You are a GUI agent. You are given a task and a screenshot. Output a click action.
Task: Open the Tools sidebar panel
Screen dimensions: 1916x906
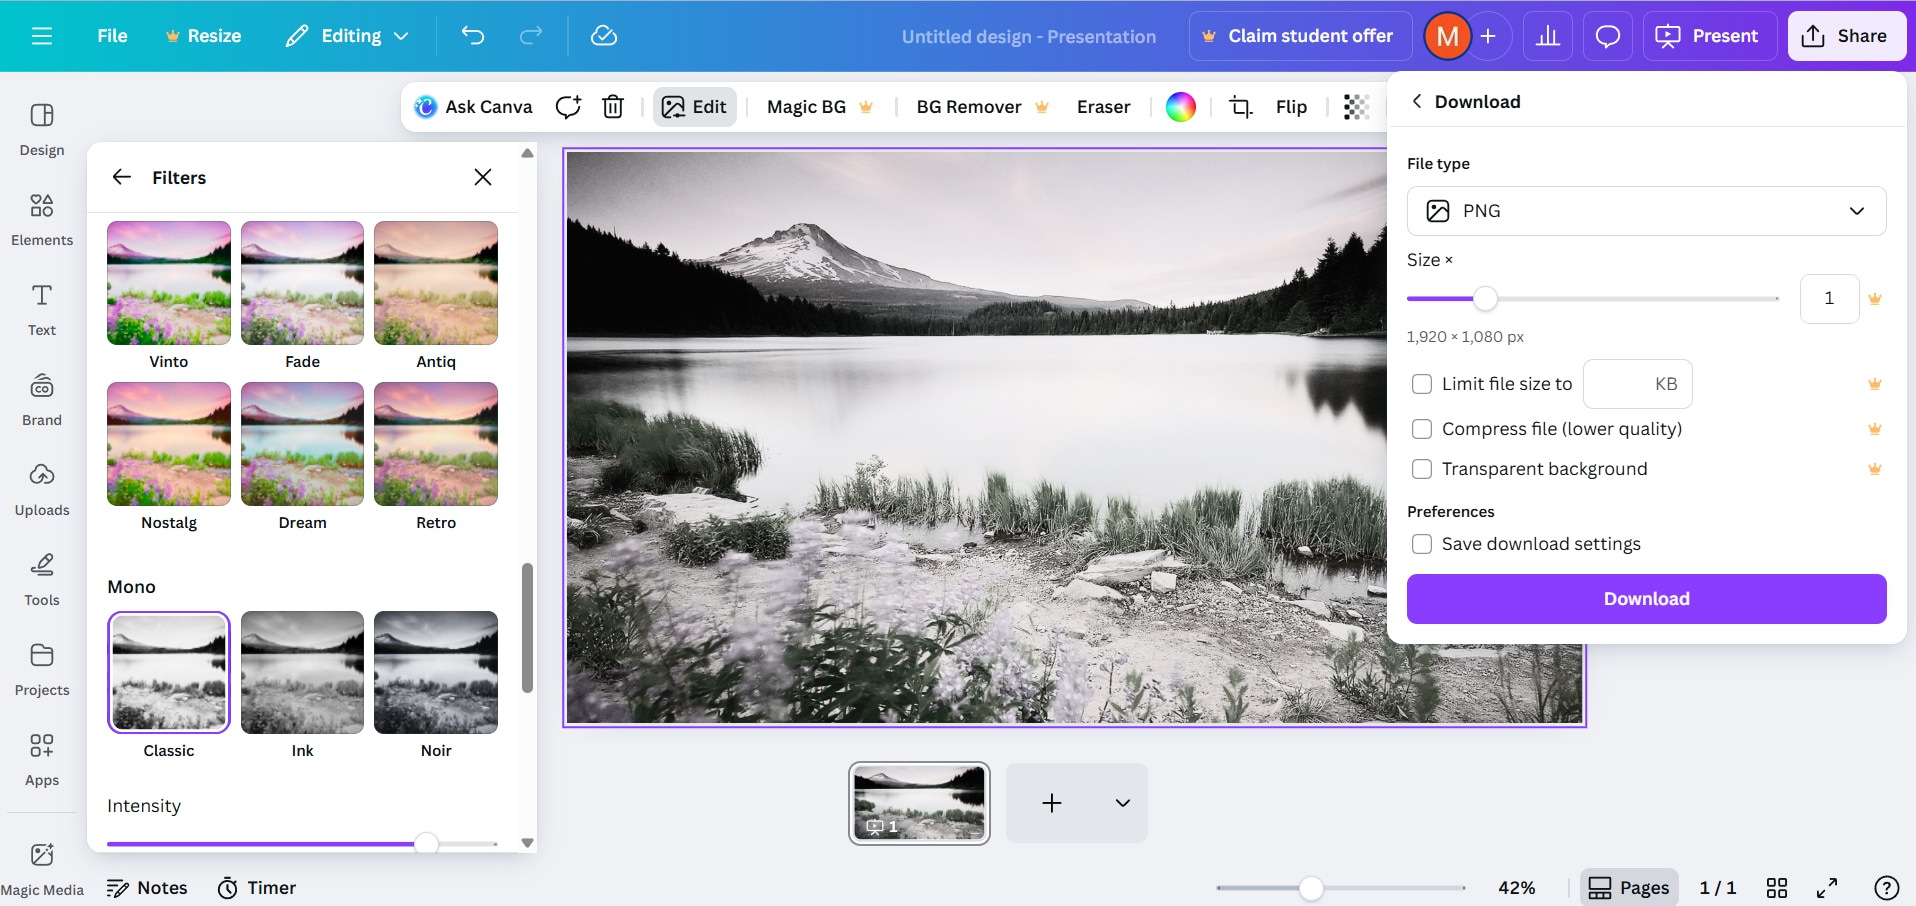coord(42,579)
